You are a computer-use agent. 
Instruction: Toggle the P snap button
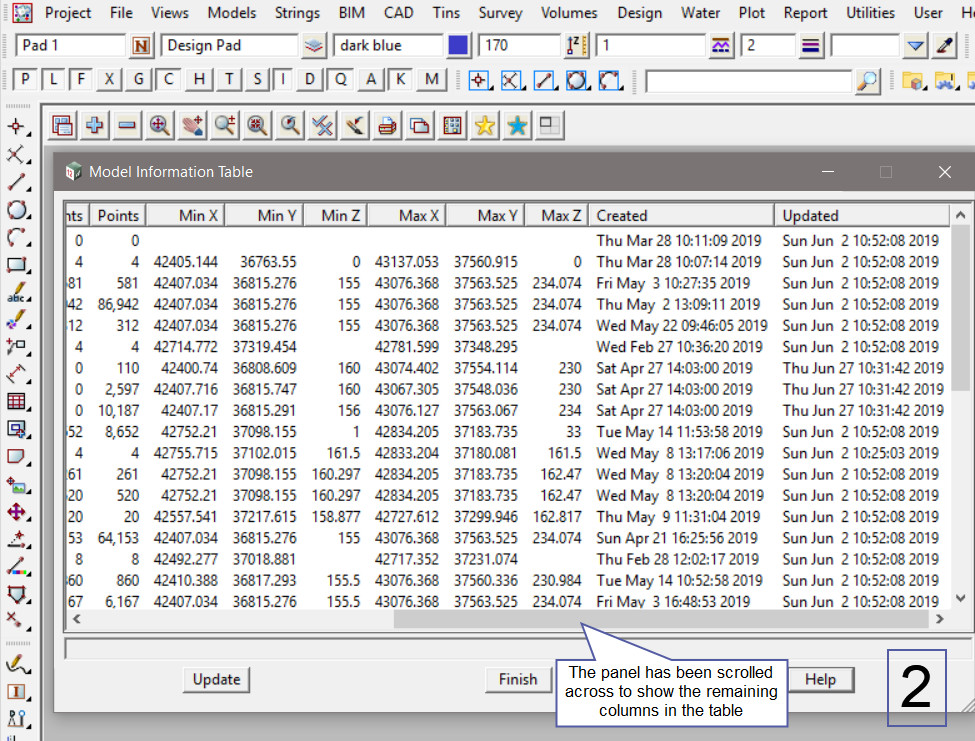pyautogui.click(x=25, y=80)
